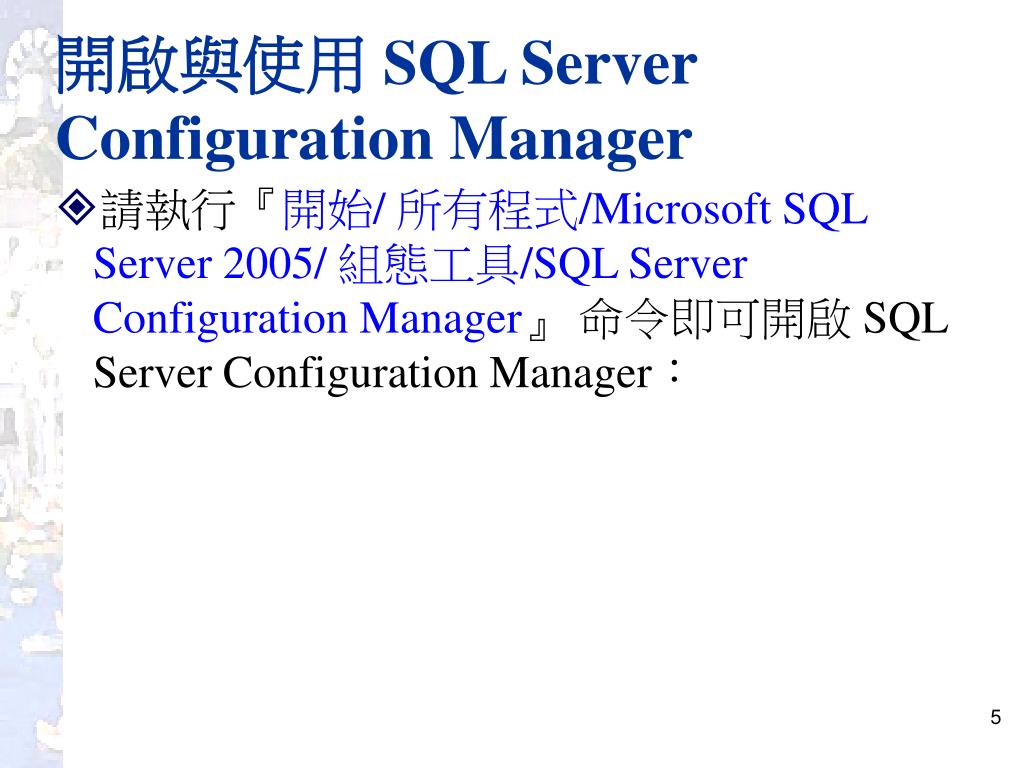
Task: Click the slide page number 5
Action: click(x=995, y=717)
